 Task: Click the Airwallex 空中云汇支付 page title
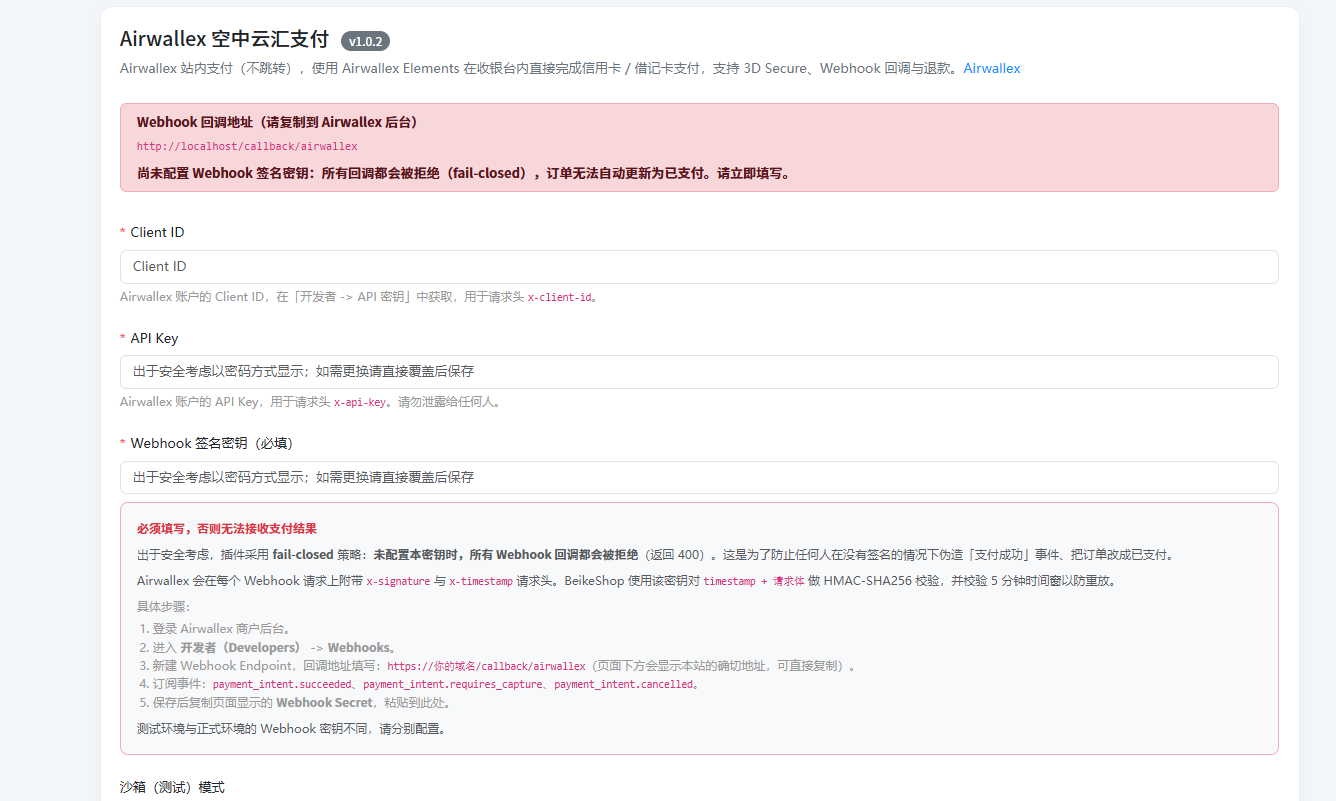tap(224, 39)
